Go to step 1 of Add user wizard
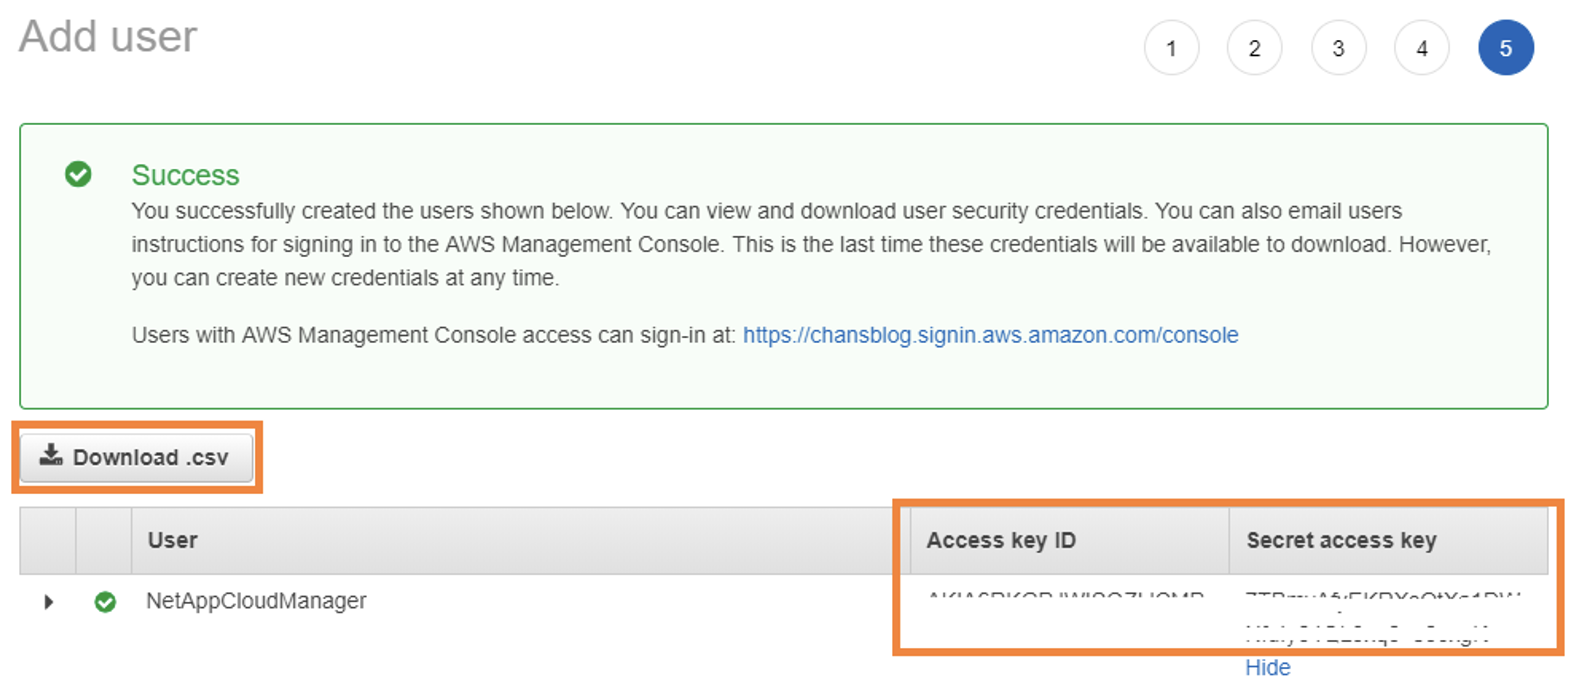This screenshot has height=690, width=1582. pos(1171,48)
